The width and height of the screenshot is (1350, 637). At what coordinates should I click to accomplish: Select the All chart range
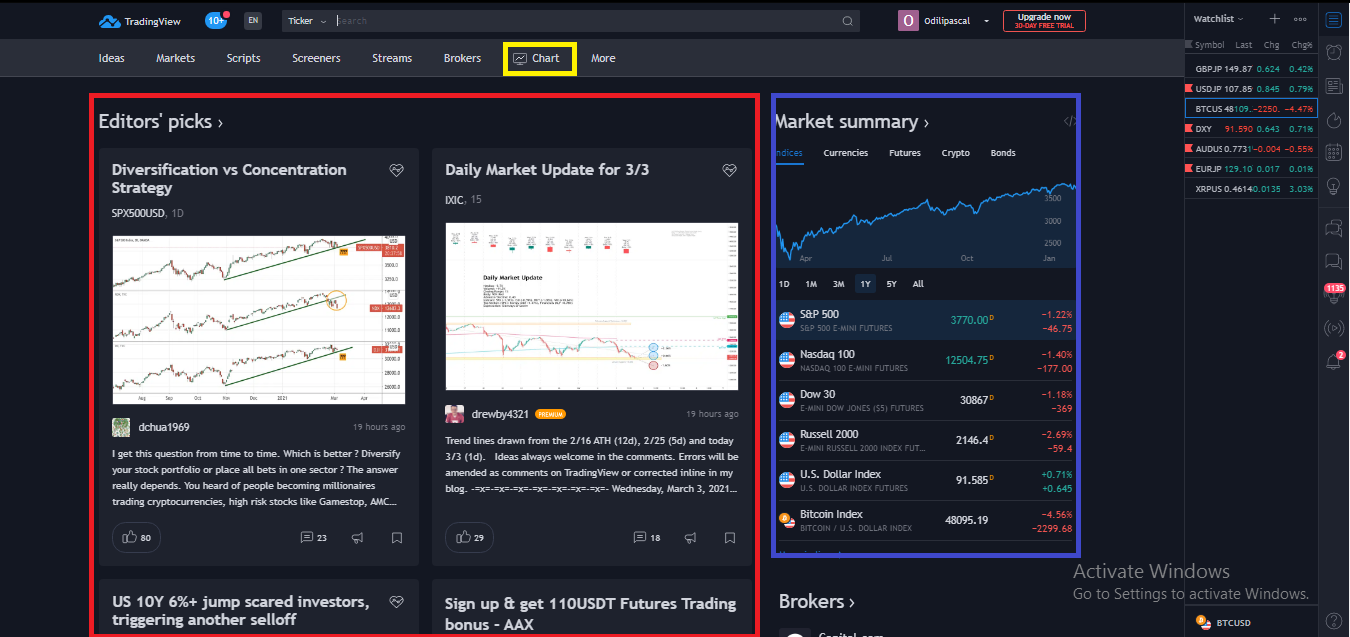tap(918, 284)
